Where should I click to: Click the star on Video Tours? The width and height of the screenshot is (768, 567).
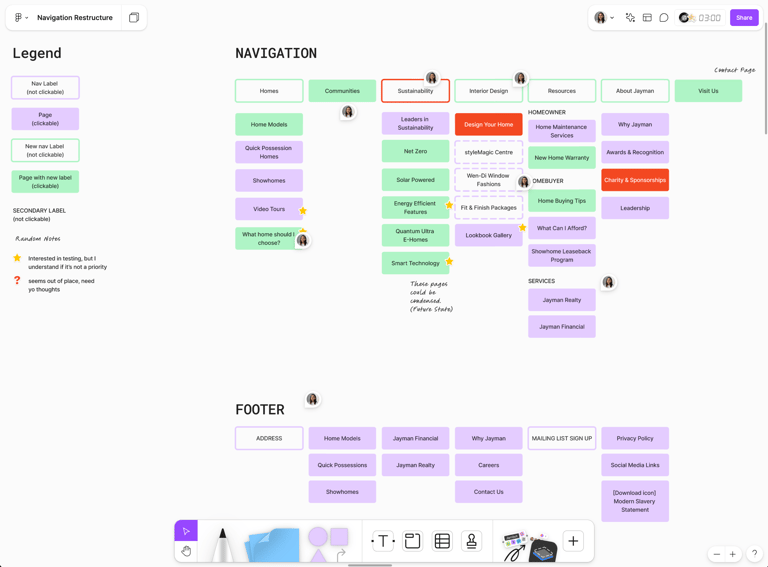[303, 211]
